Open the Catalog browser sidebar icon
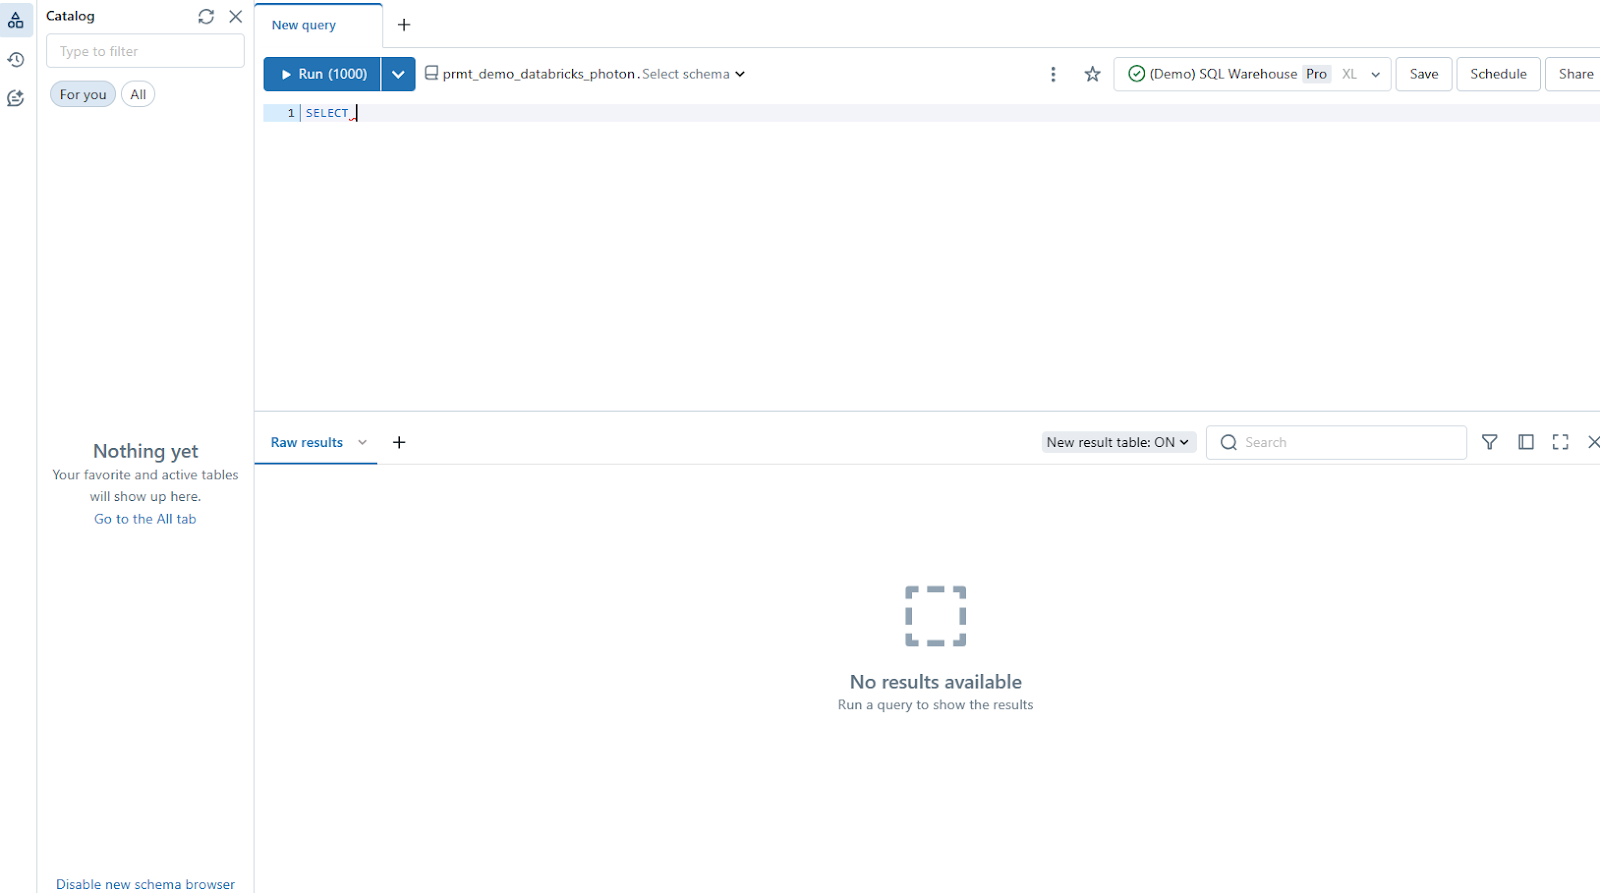 (x=16, y=19)
